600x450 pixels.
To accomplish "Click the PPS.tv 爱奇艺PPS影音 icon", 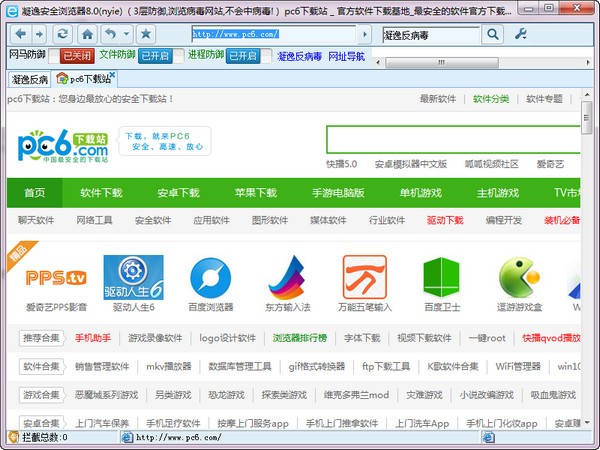I will (x=56, y=278).
